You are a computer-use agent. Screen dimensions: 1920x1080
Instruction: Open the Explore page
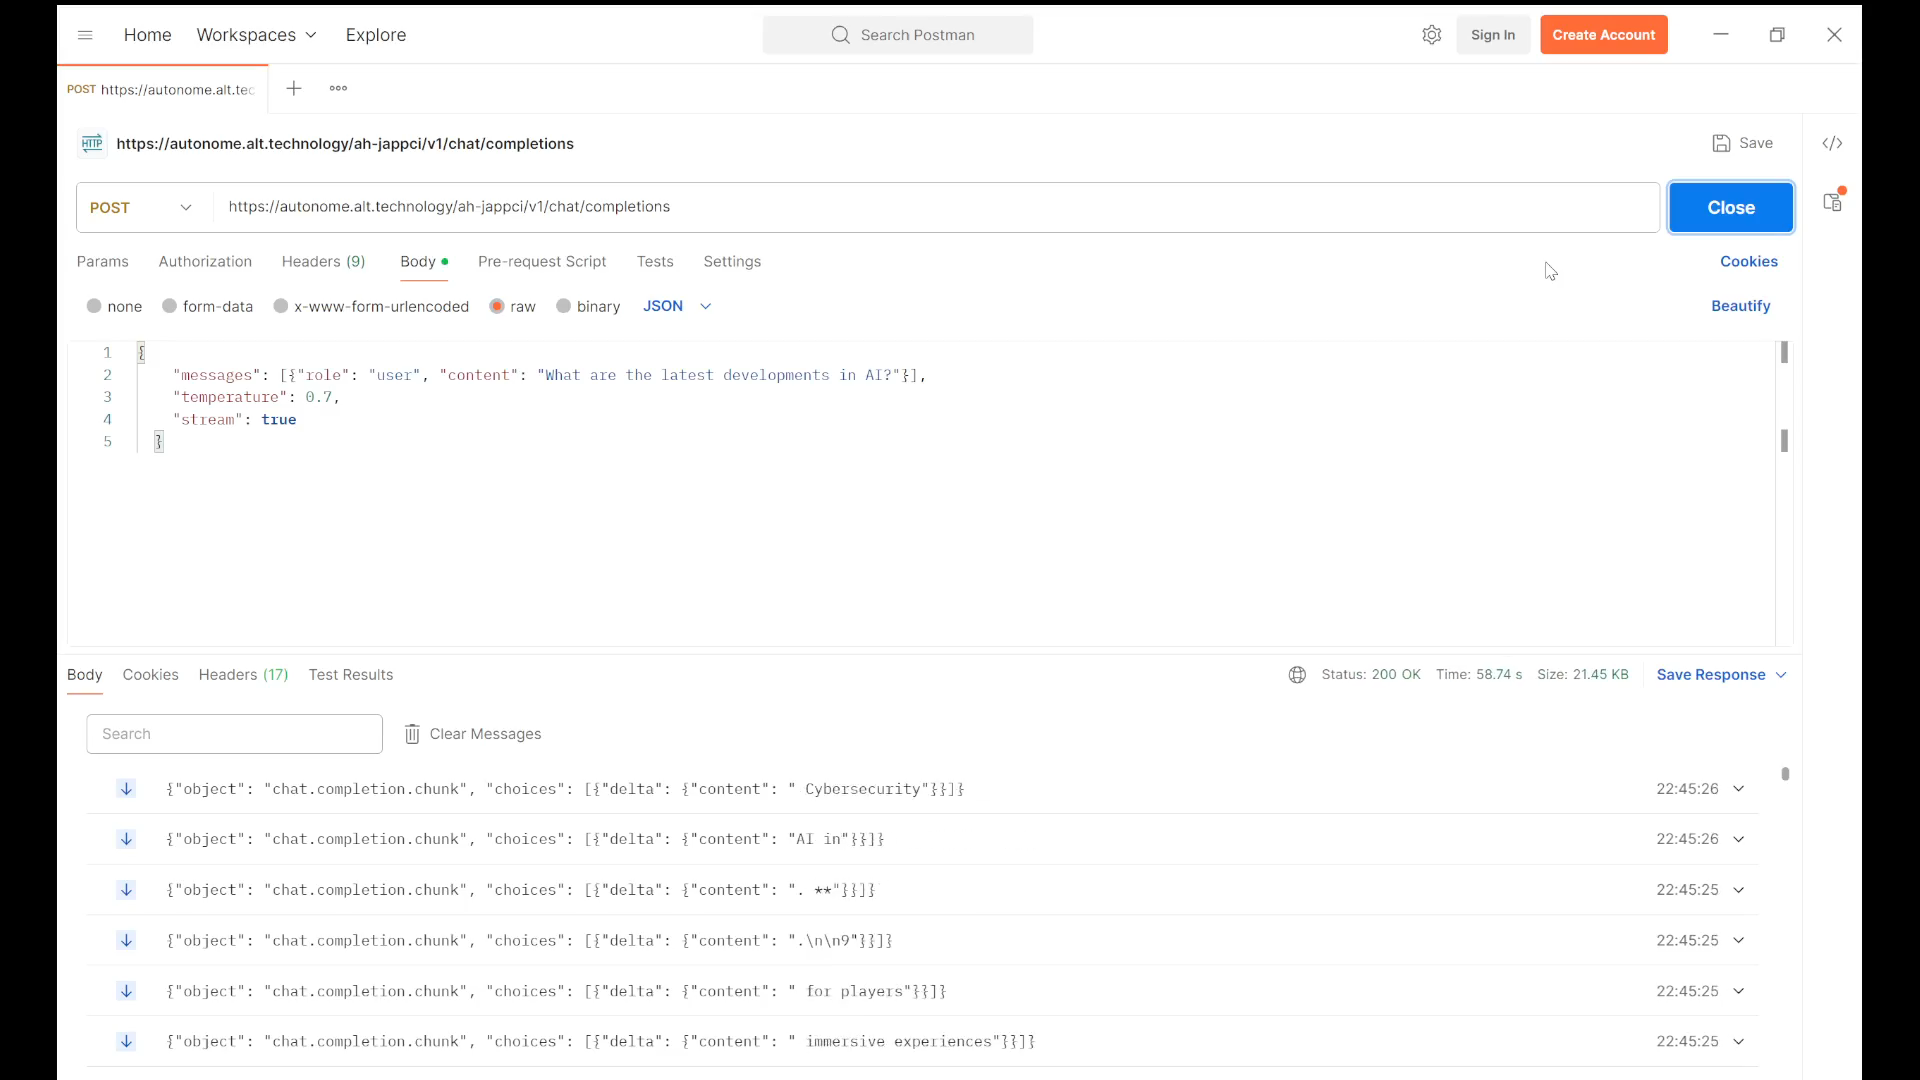[376, 35]
